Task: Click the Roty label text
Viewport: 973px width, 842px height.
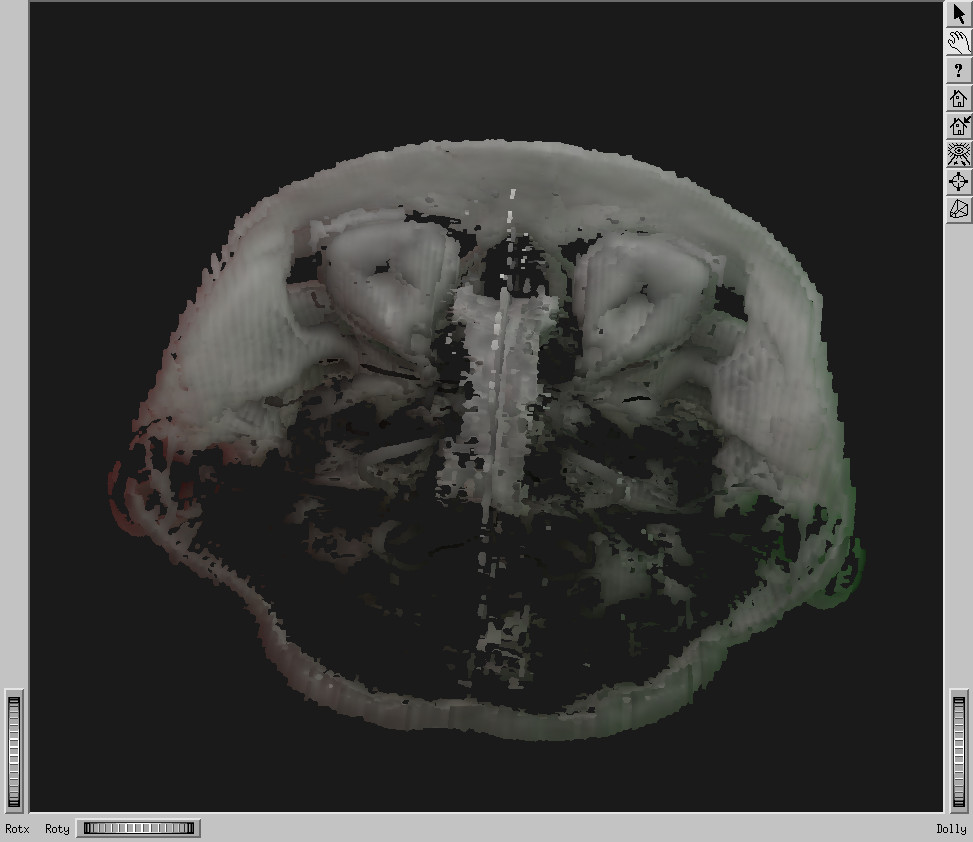Action: (x=57, y=829)
